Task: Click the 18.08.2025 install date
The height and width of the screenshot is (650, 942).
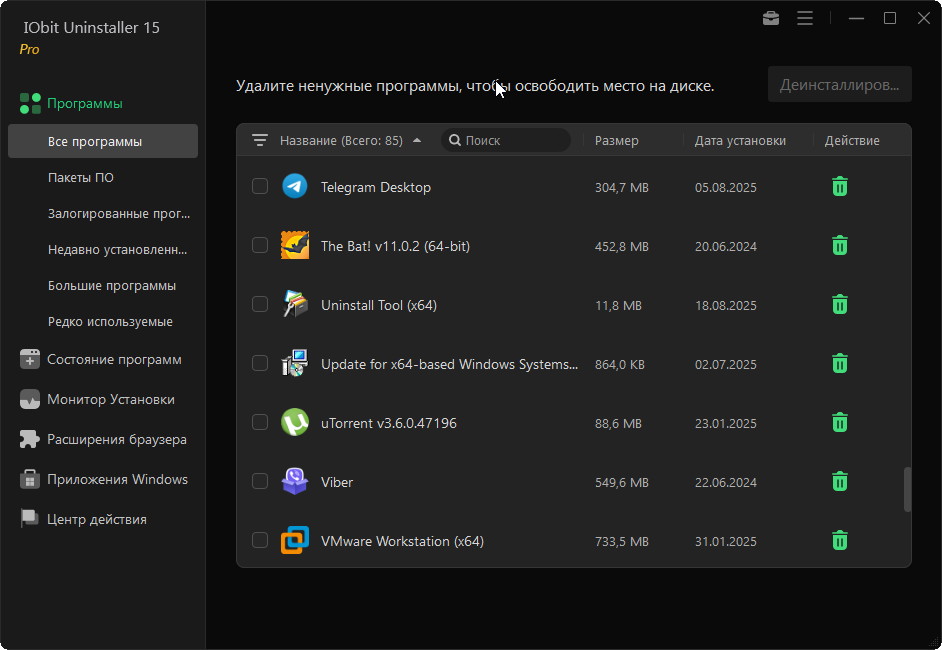Action: [x=726, y=305]
